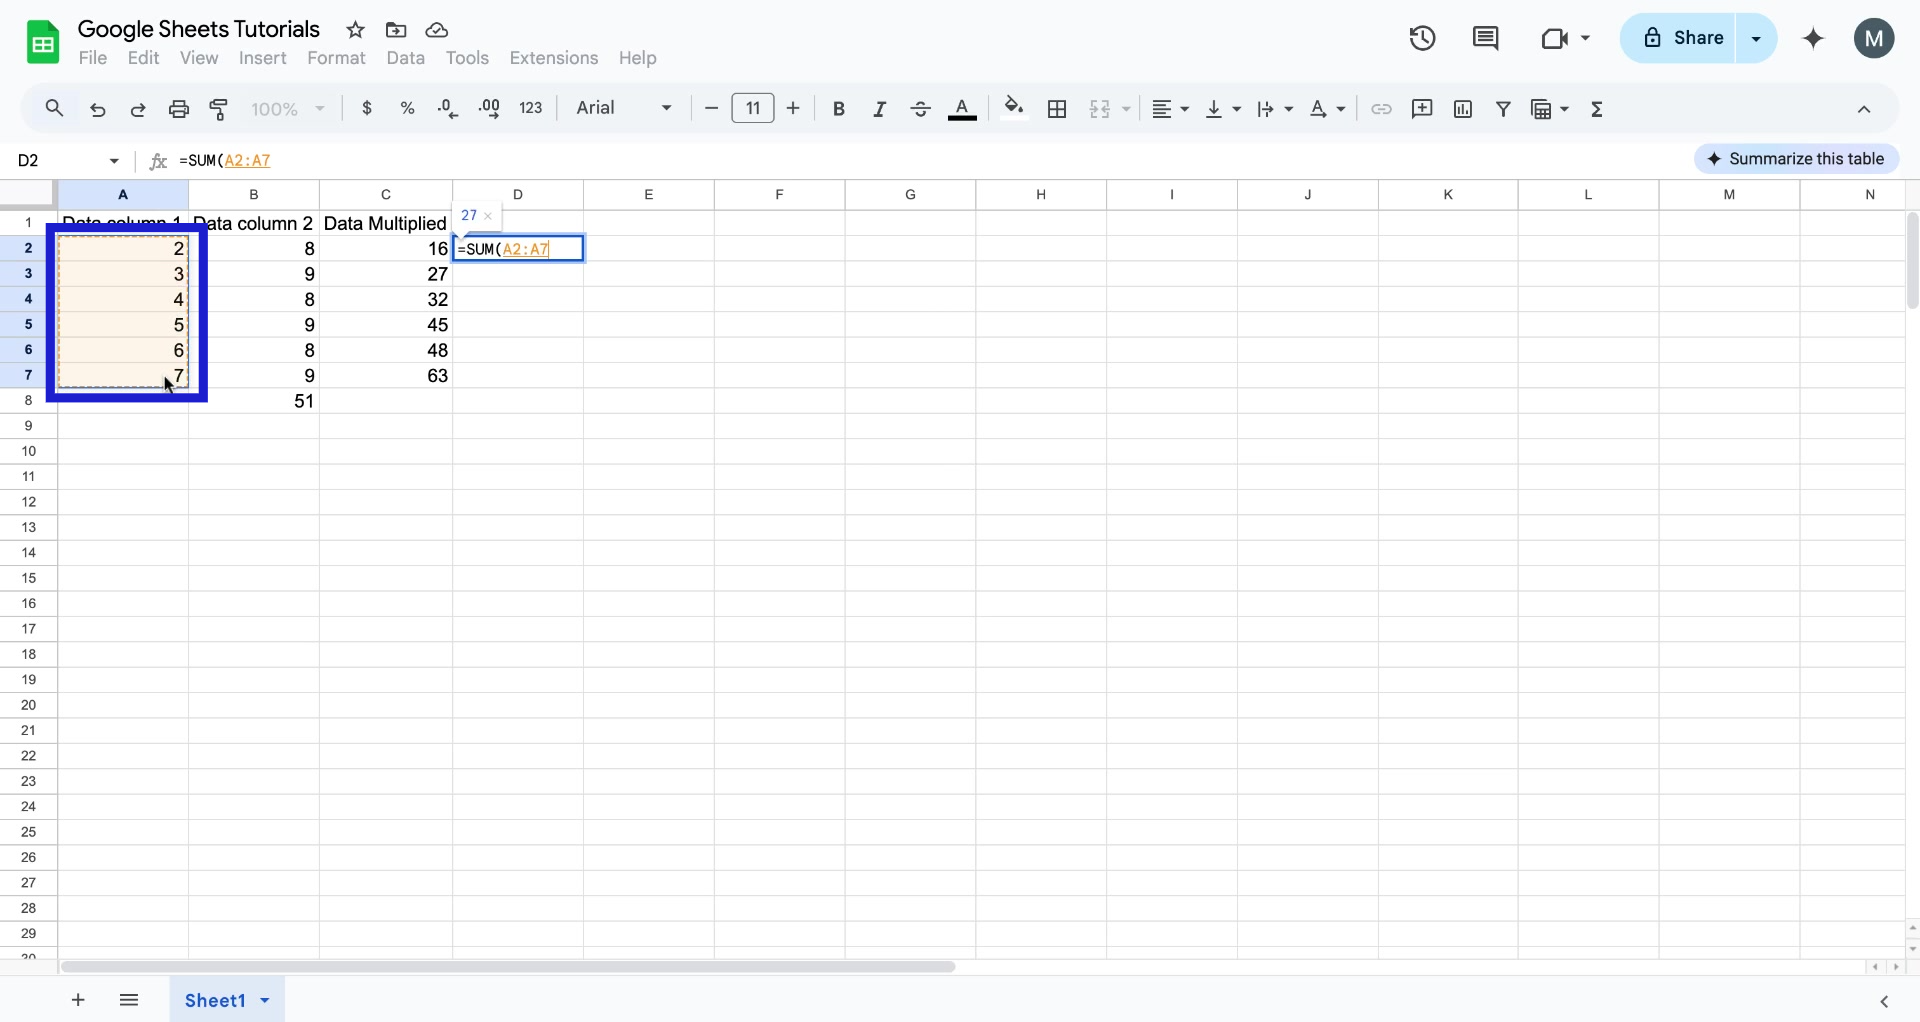This screenshot has height=1022, width=1920.
Task: Open the Functions sigma icon
Action: point(1597,109)
